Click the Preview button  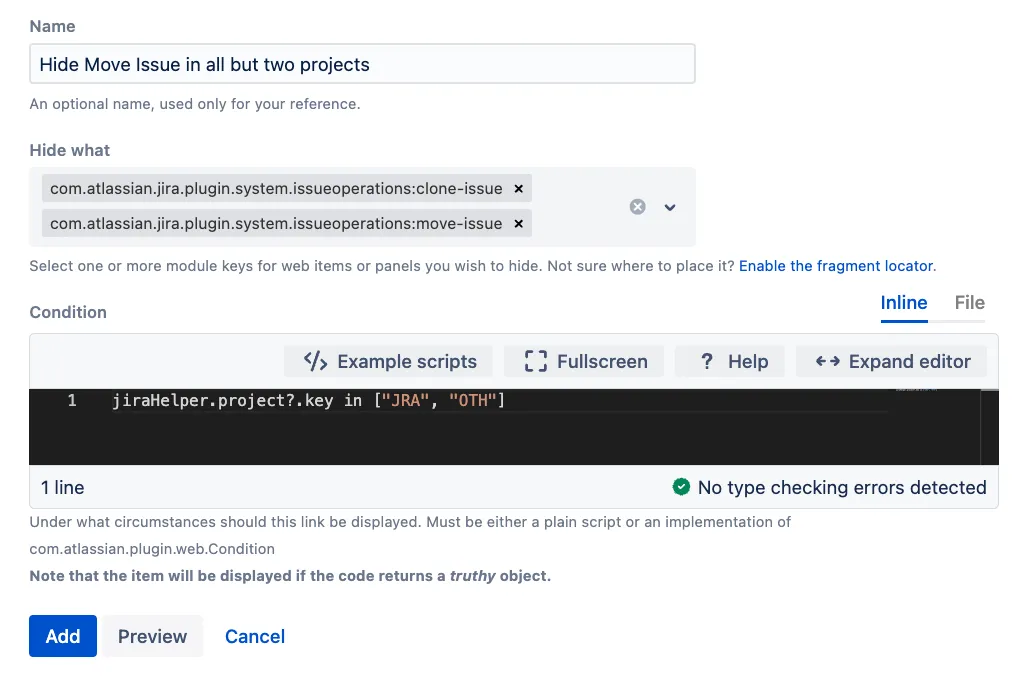pos(152,636)
